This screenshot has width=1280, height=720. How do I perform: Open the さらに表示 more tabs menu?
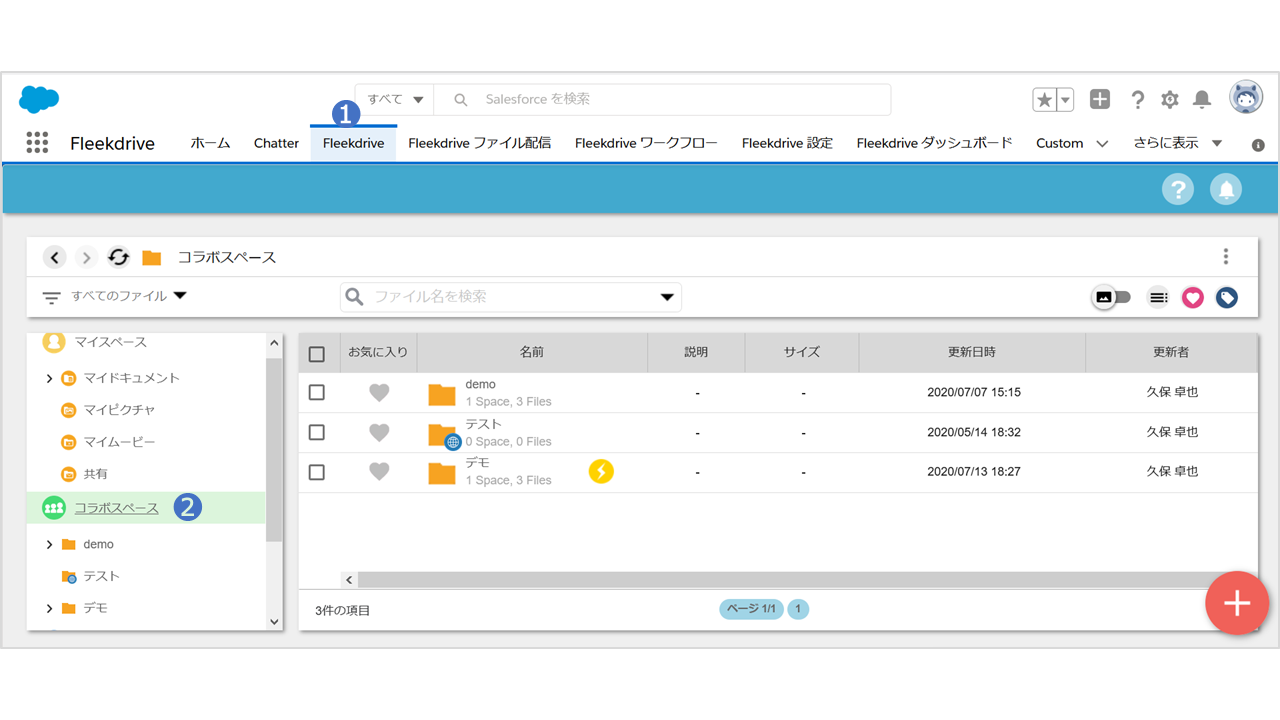coord(1177,143)
